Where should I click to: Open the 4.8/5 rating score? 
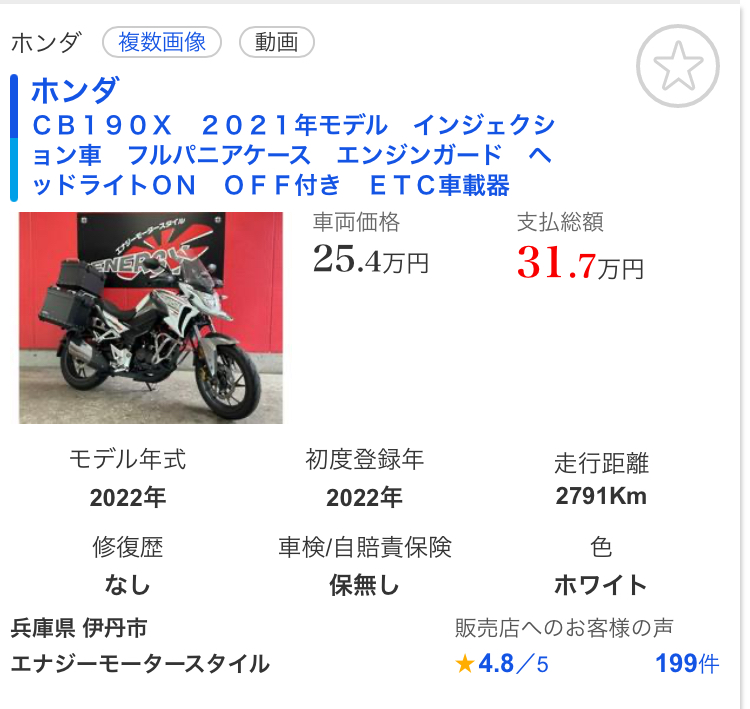tap(513, 664)
